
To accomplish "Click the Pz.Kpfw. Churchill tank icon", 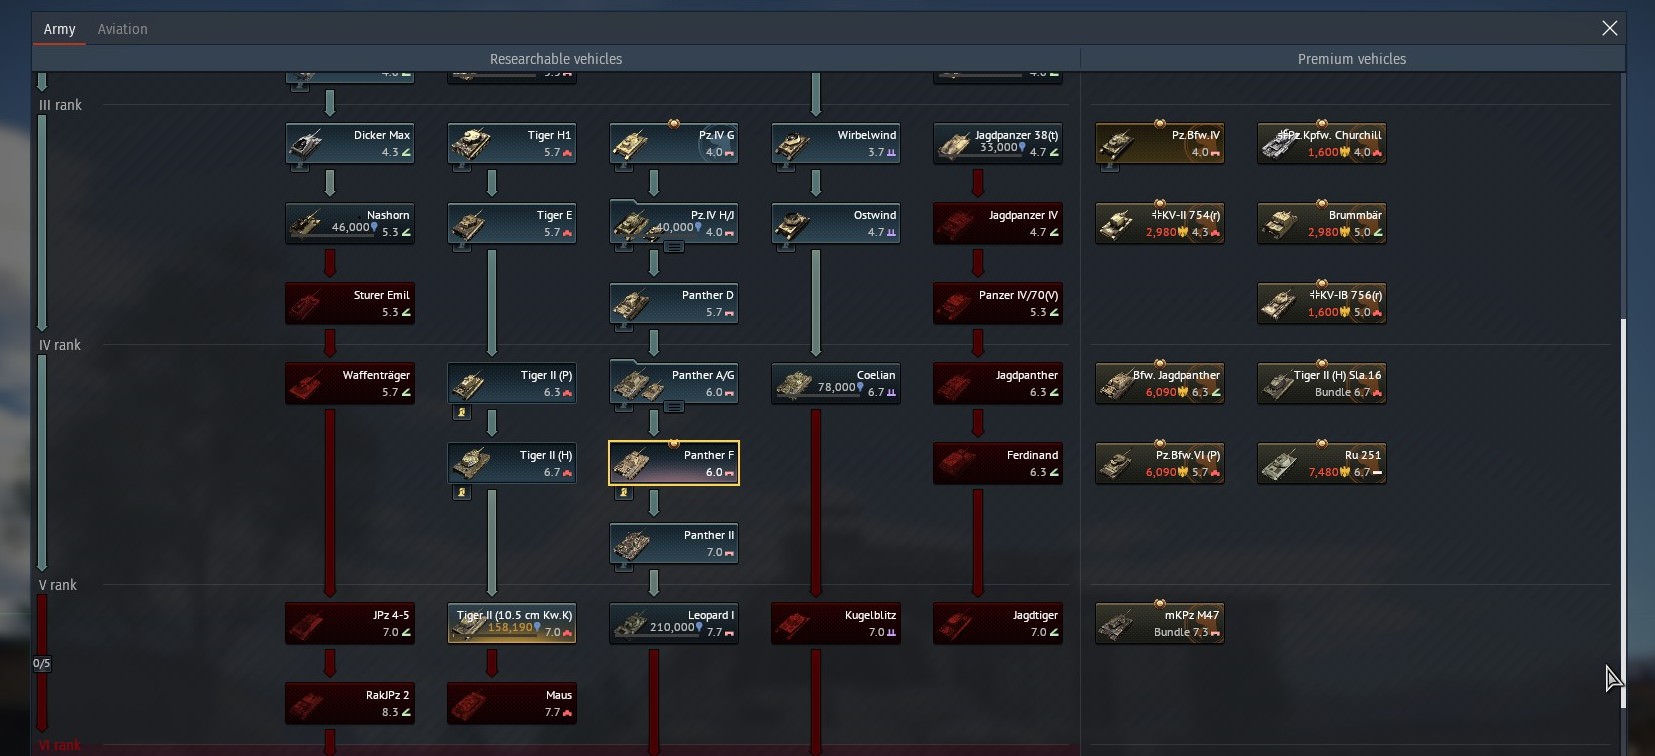I will [1278, 144].
